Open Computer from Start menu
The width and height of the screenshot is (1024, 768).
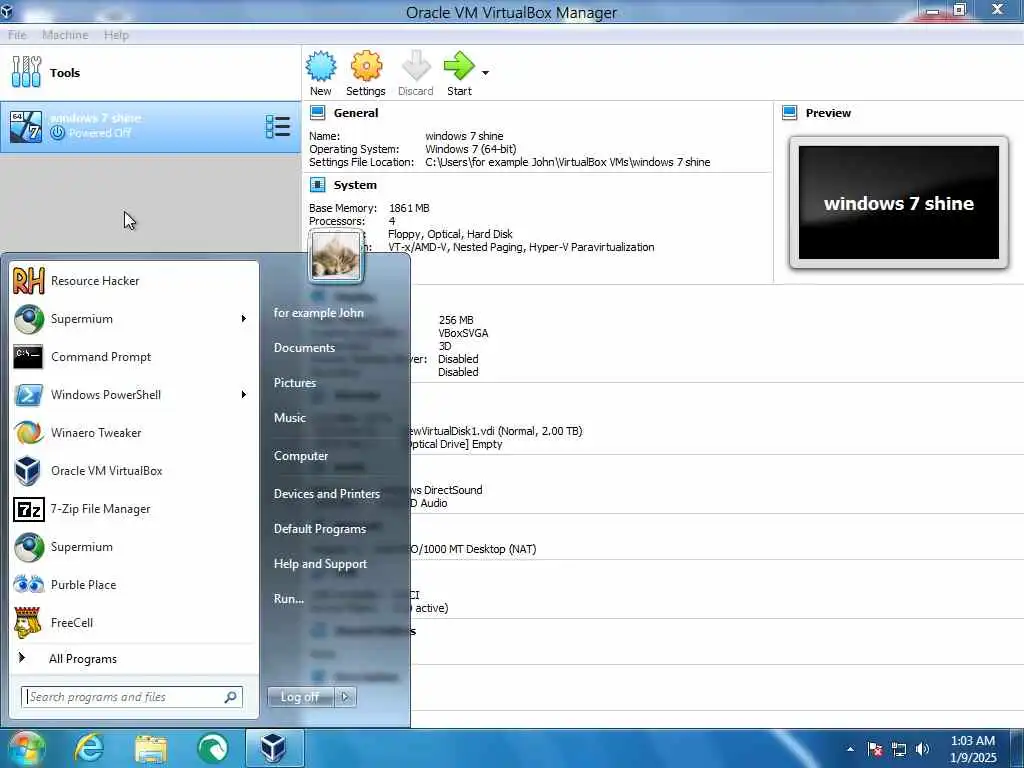click(300, 456)
